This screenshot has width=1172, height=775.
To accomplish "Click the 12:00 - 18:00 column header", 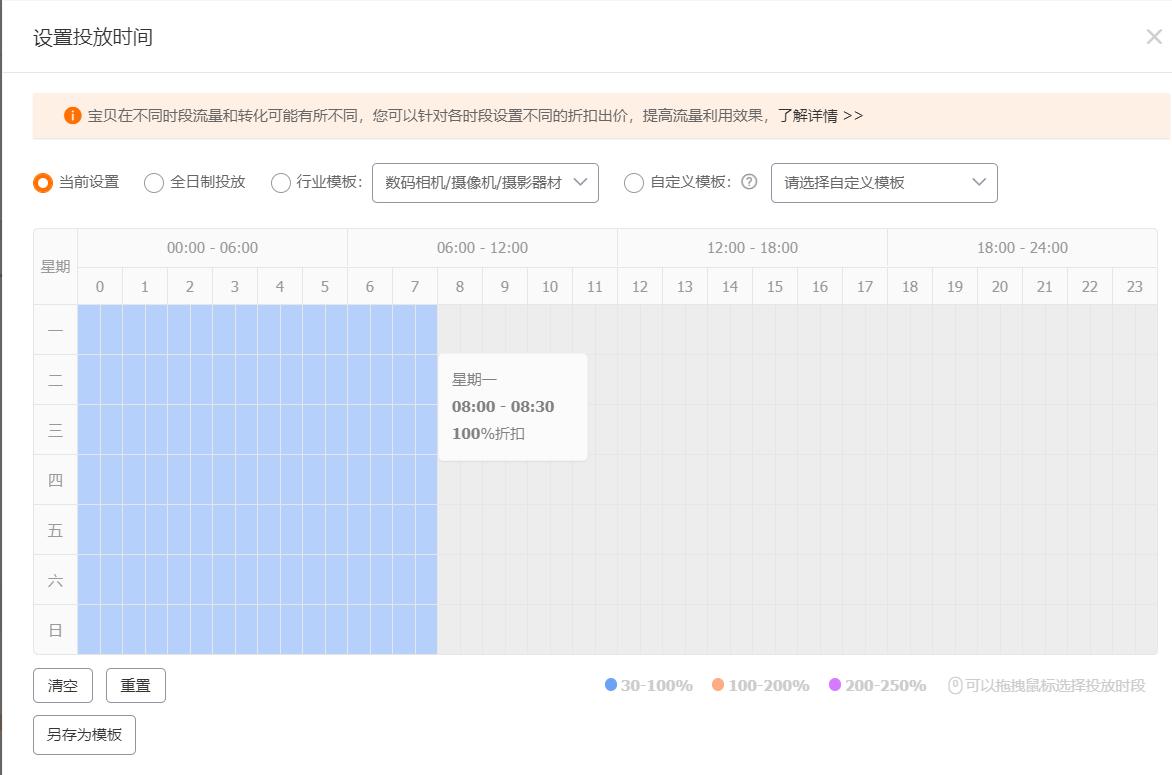I will 751,247.
